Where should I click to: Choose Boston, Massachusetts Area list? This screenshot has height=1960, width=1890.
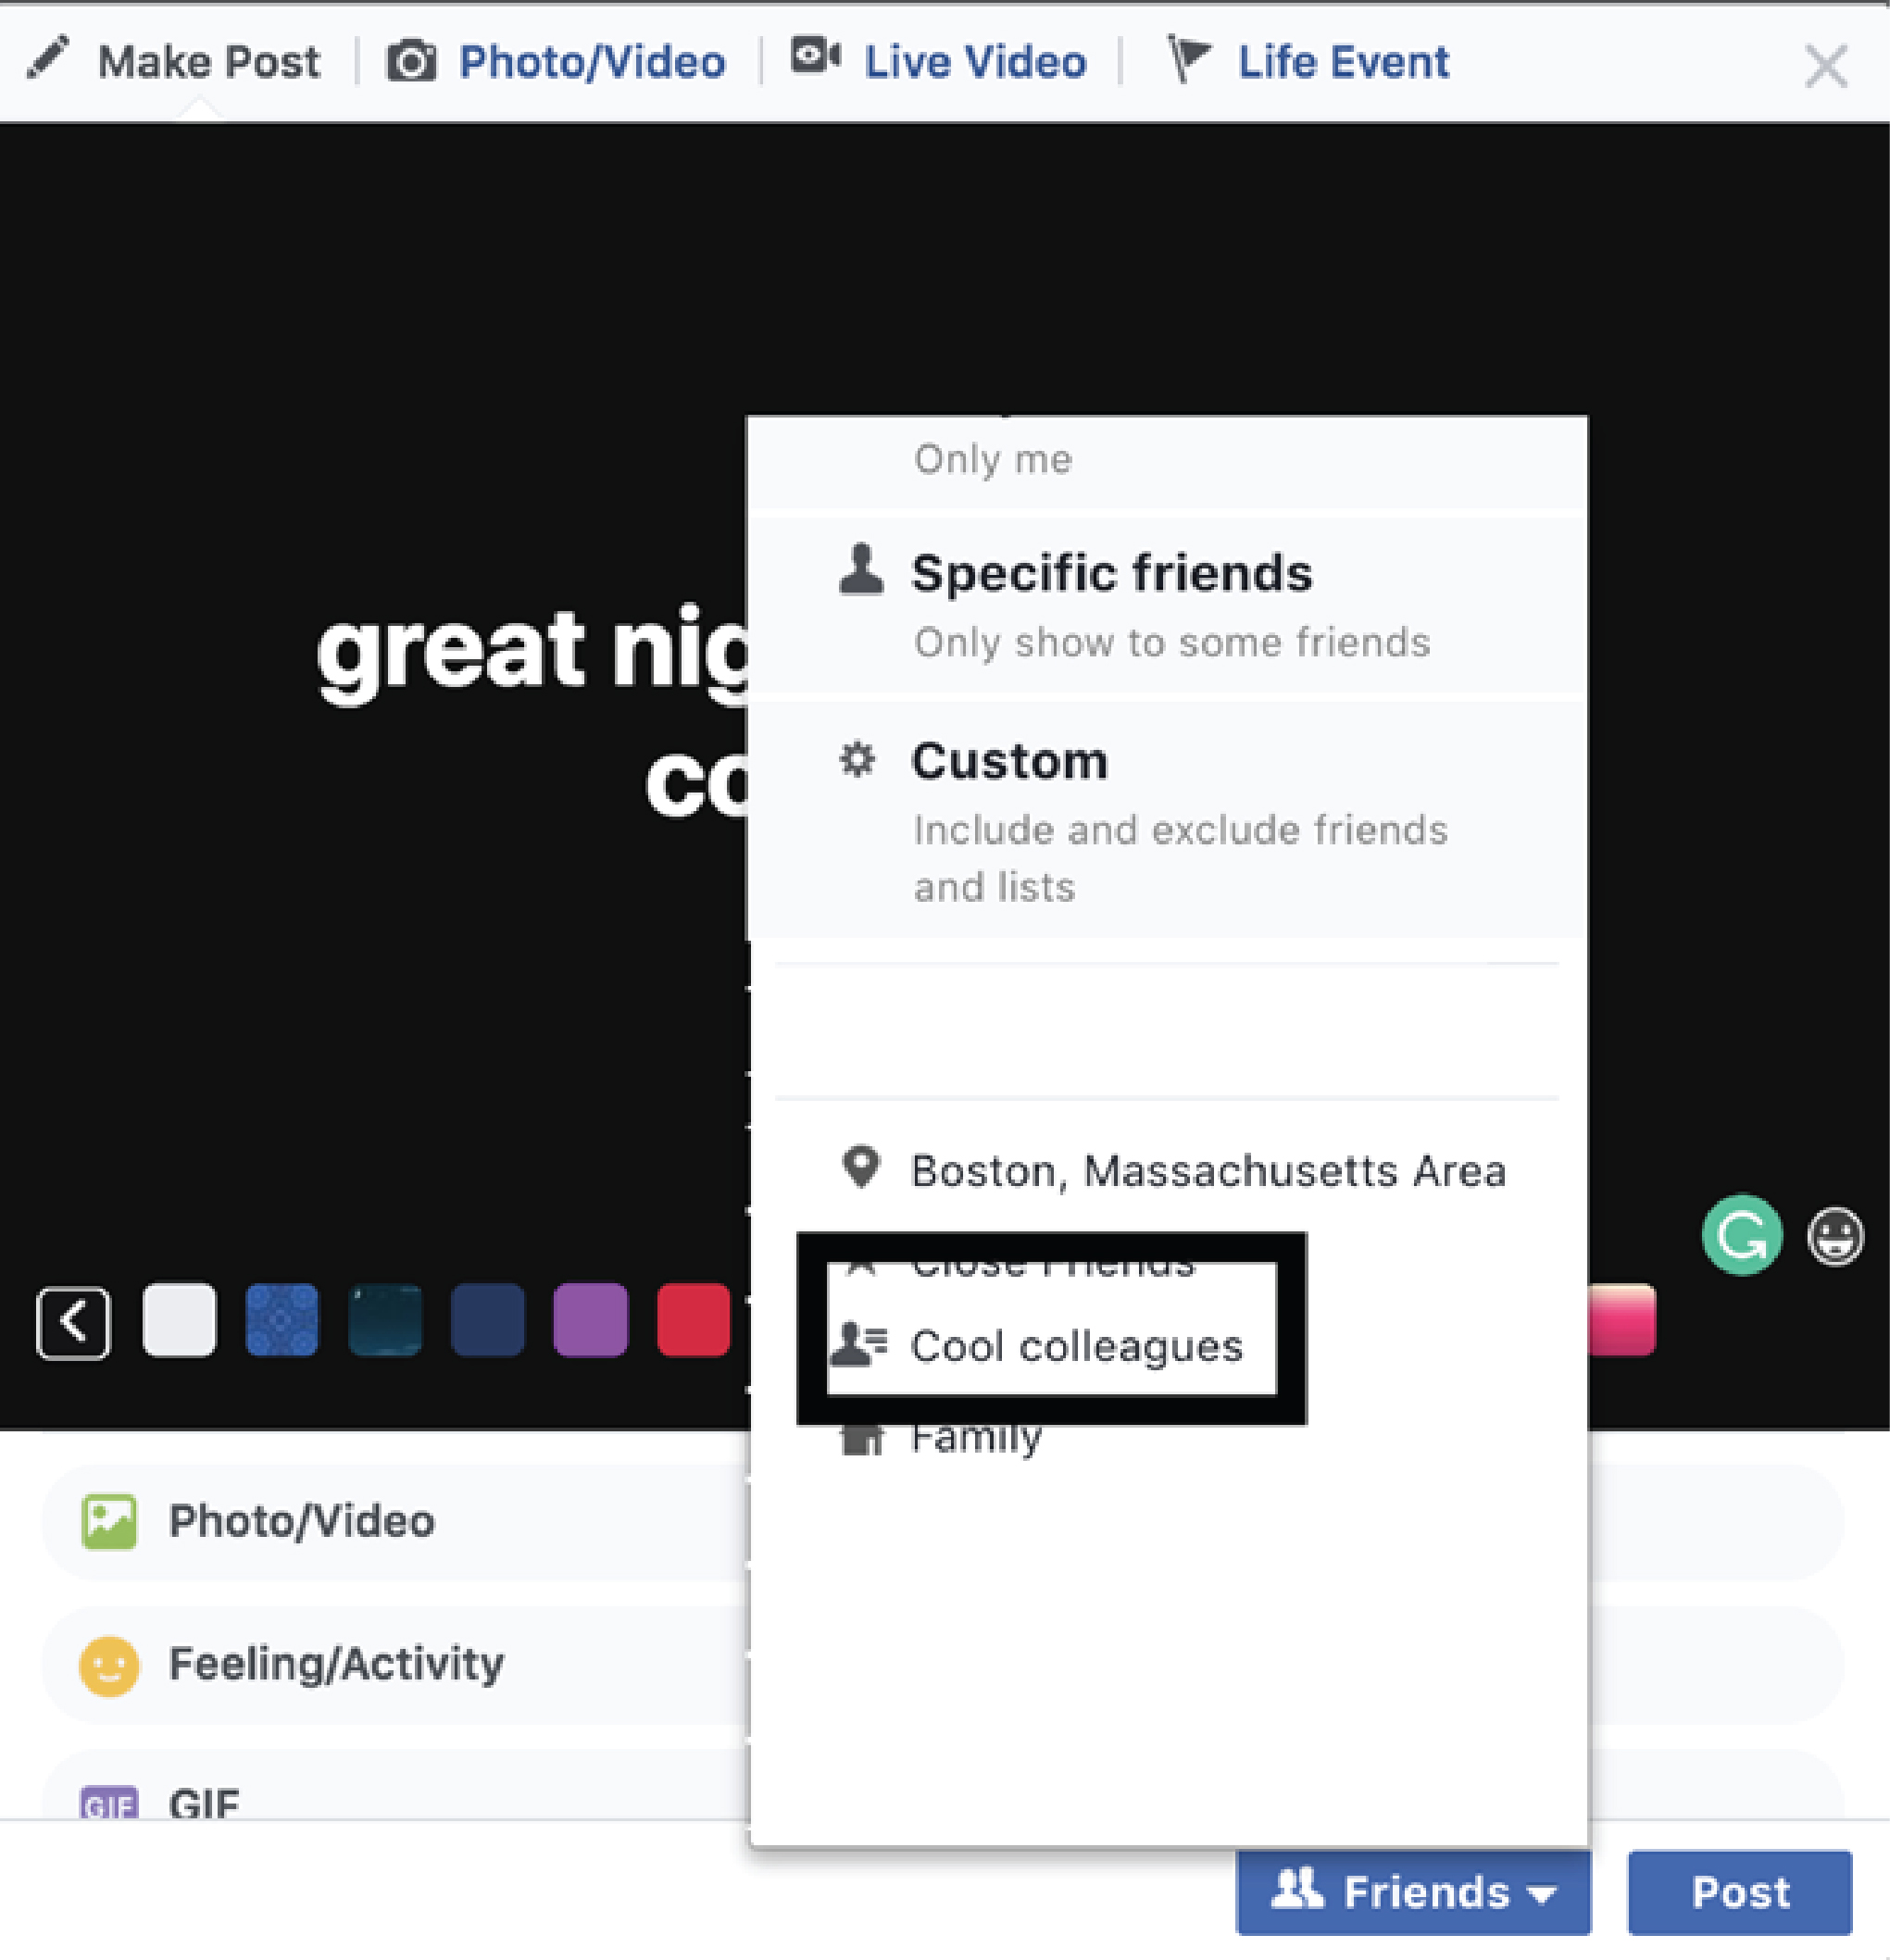click(1207, 1171)
